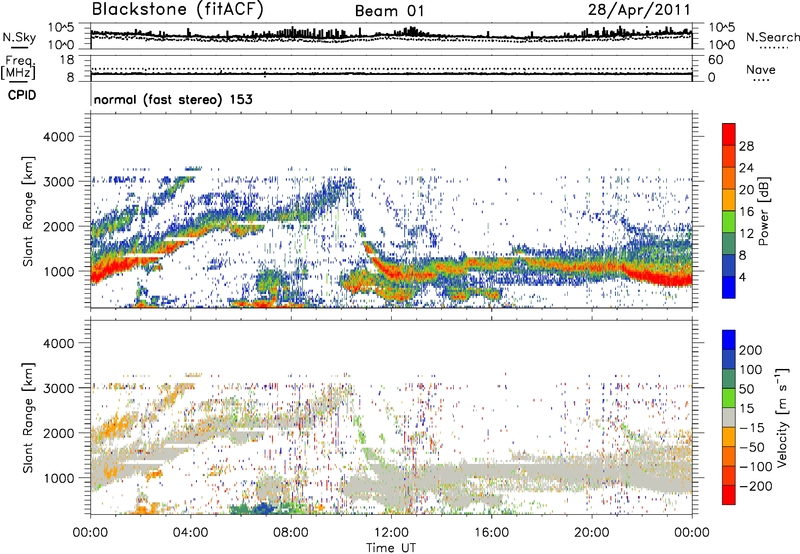800x554 pixels.
Task: Click the 'Blackstone (fitACF)' plot title
Action: click(178, 10)
